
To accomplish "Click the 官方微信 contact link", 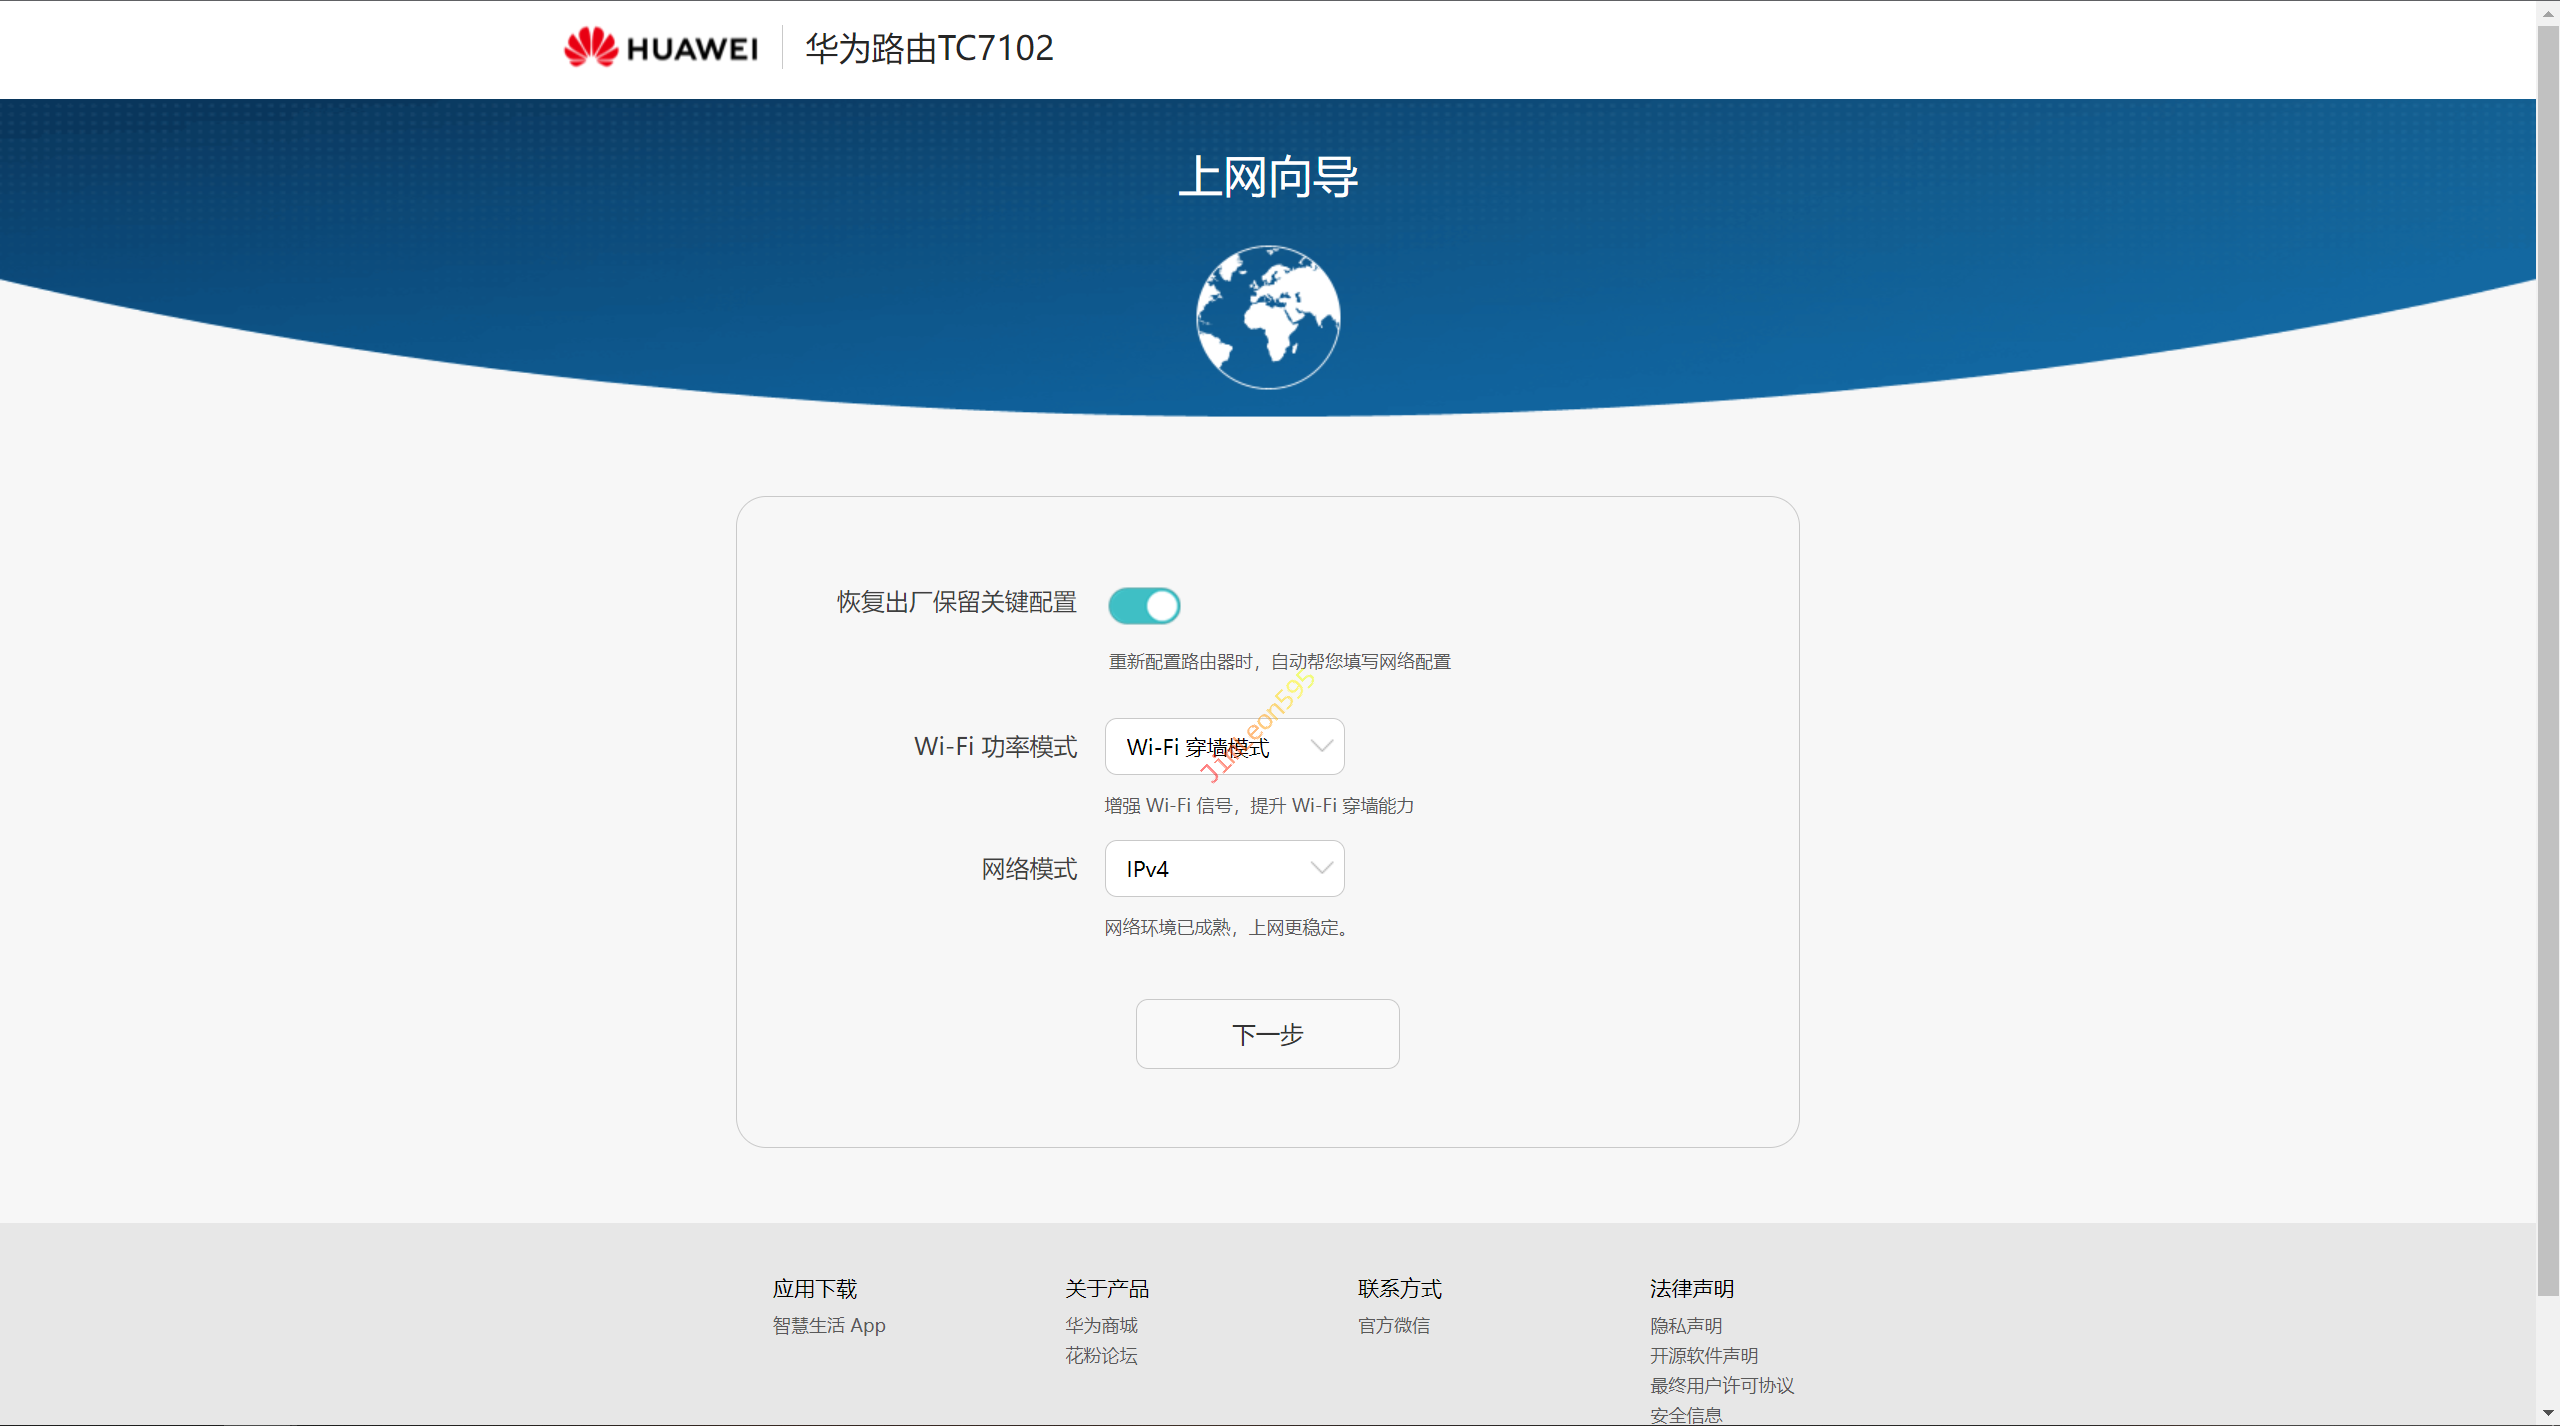I will pyautogui.click(x=1393, y=1326).
